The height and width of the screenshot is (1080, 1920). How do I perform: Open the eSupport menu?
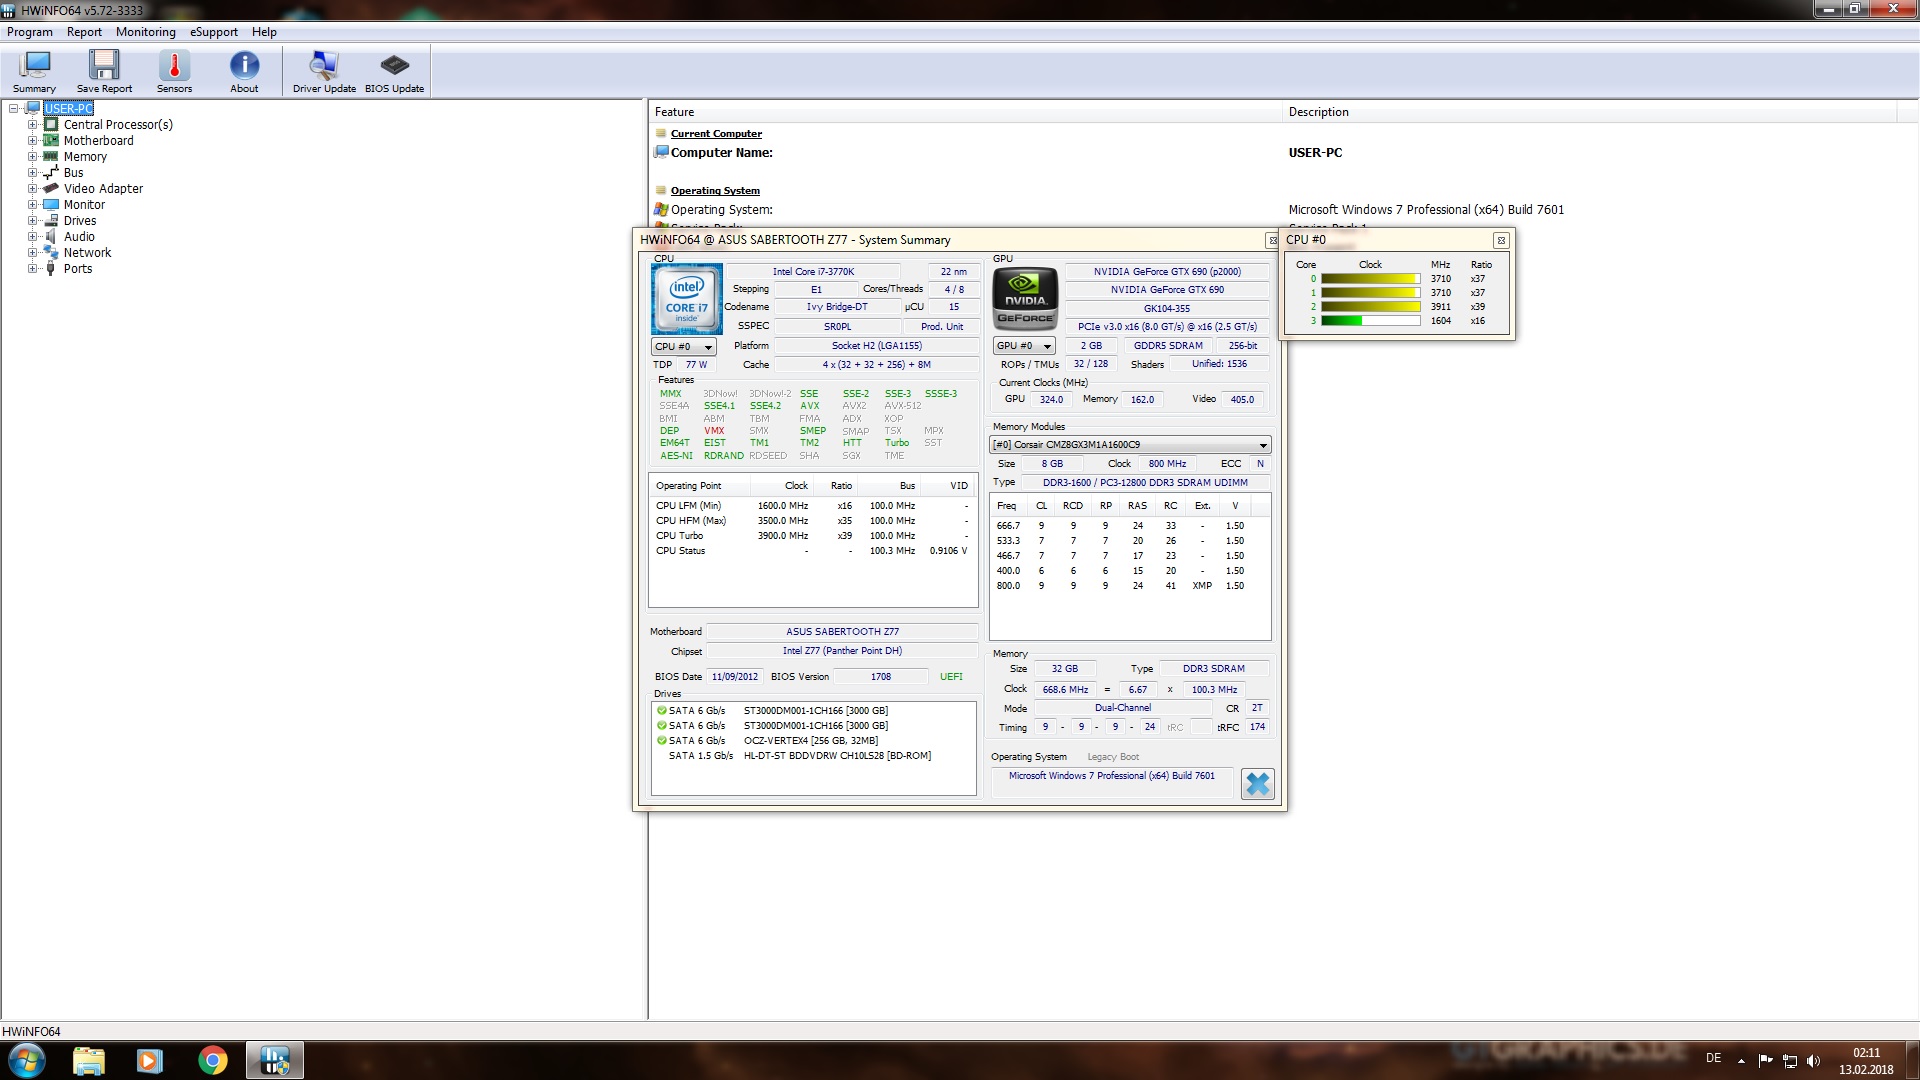tap(214, 32)
